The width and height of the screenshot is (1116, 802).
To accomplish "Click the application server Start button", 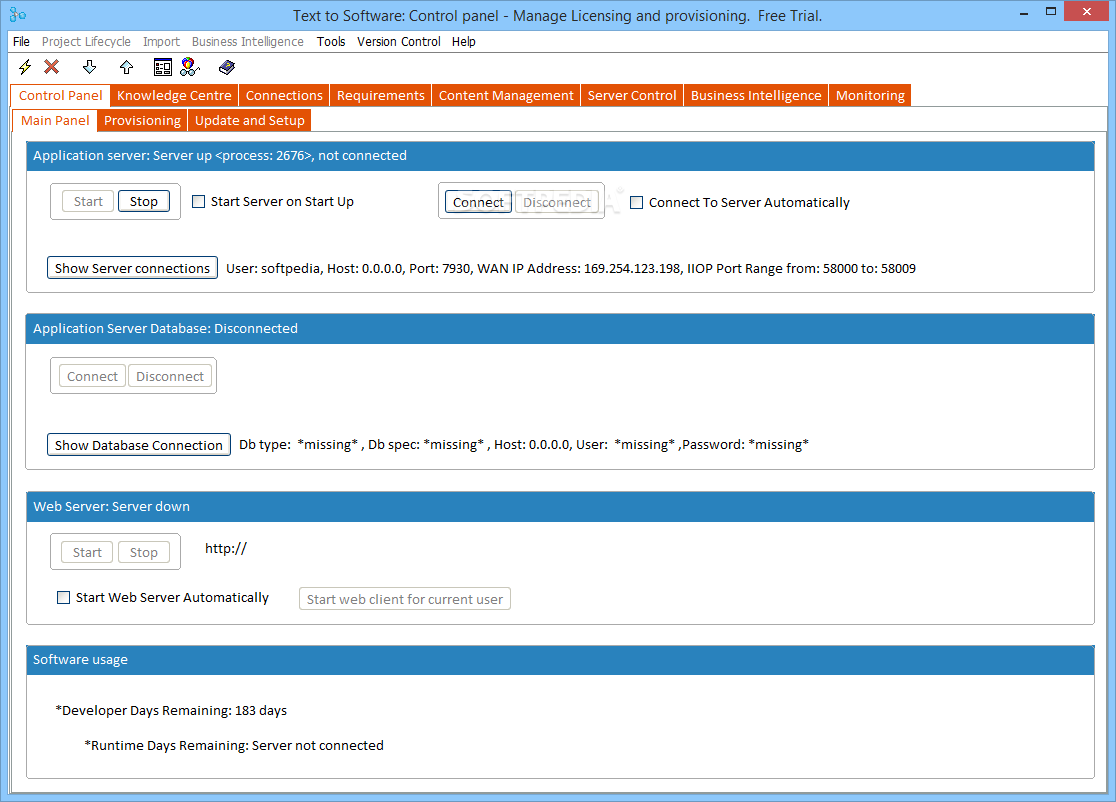I will pyautogui.click(x=88, y=201).
